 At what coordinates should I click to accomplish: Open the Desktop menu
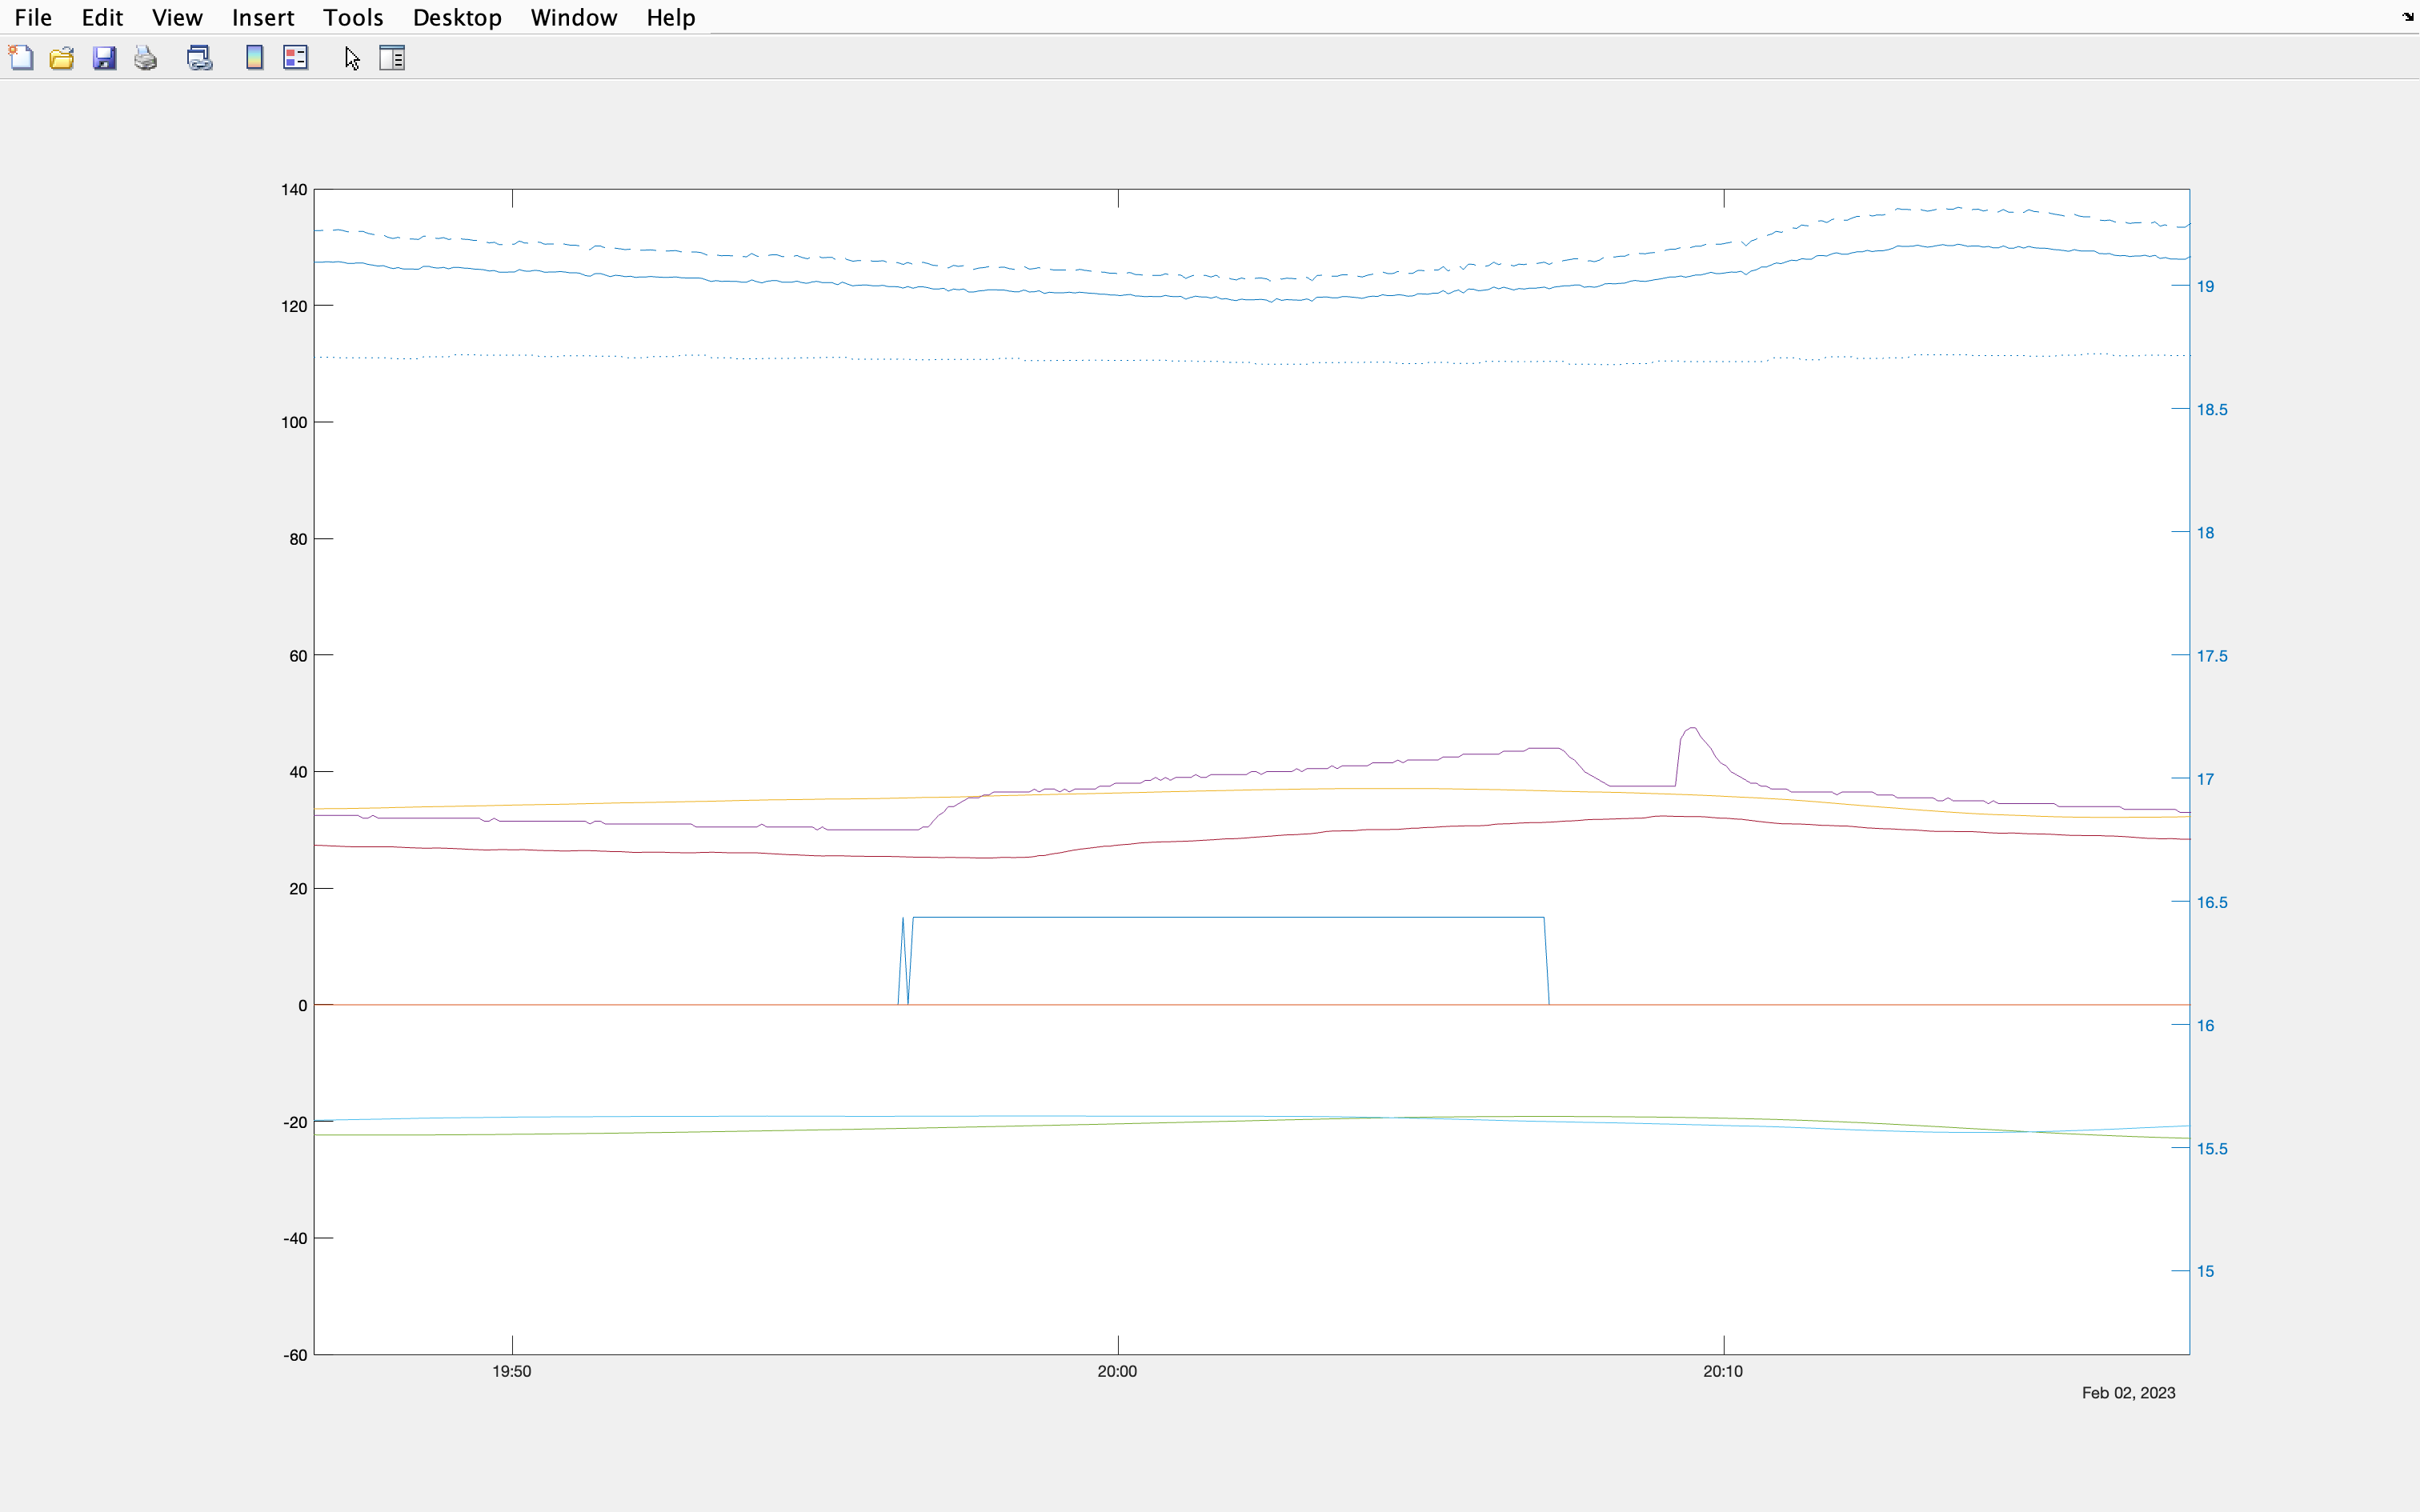[x=457, y=17]
